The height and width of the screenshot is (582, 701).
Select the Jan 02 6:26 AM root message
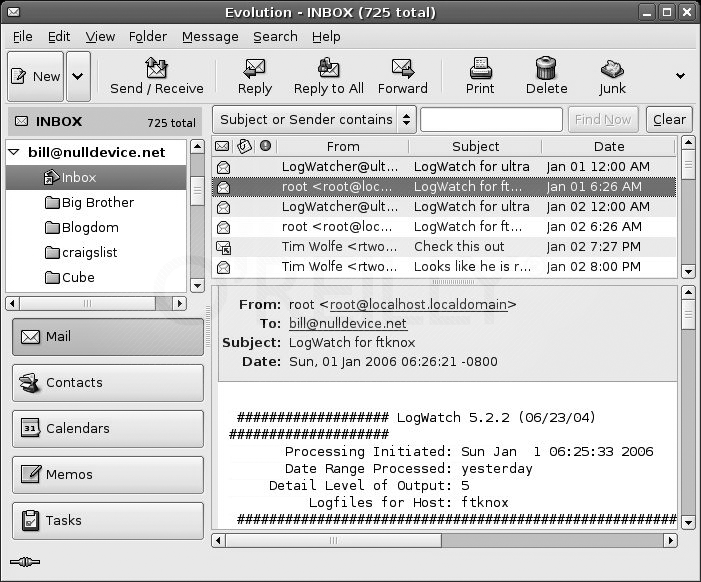coord(444,227)
